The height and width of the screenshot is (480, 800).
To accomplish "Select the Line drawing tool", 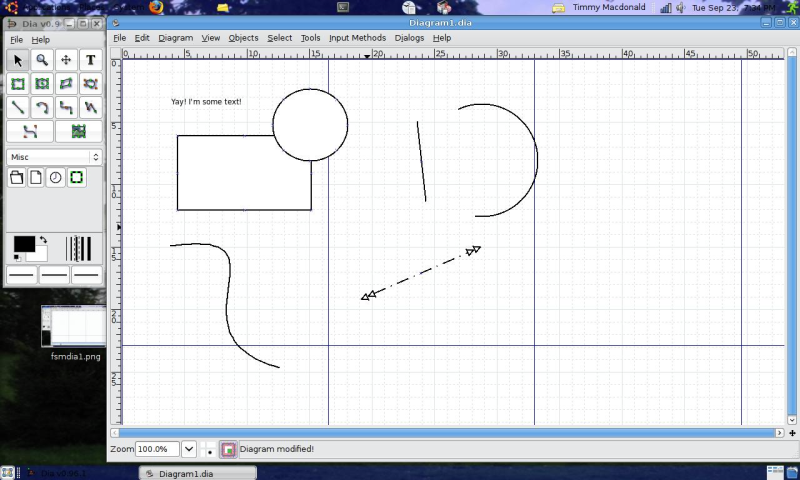I will (x=18, y=107).
